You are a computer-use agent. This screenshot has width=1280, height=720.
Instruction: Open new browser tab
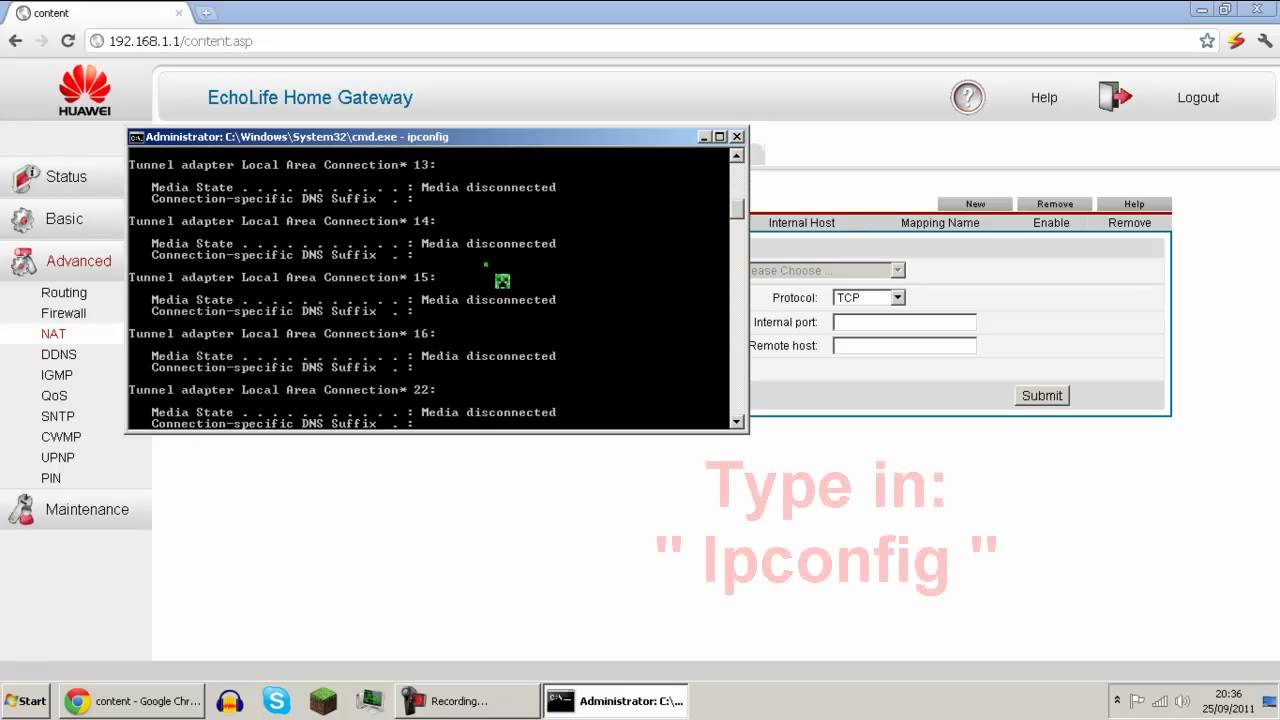point(206,13)
